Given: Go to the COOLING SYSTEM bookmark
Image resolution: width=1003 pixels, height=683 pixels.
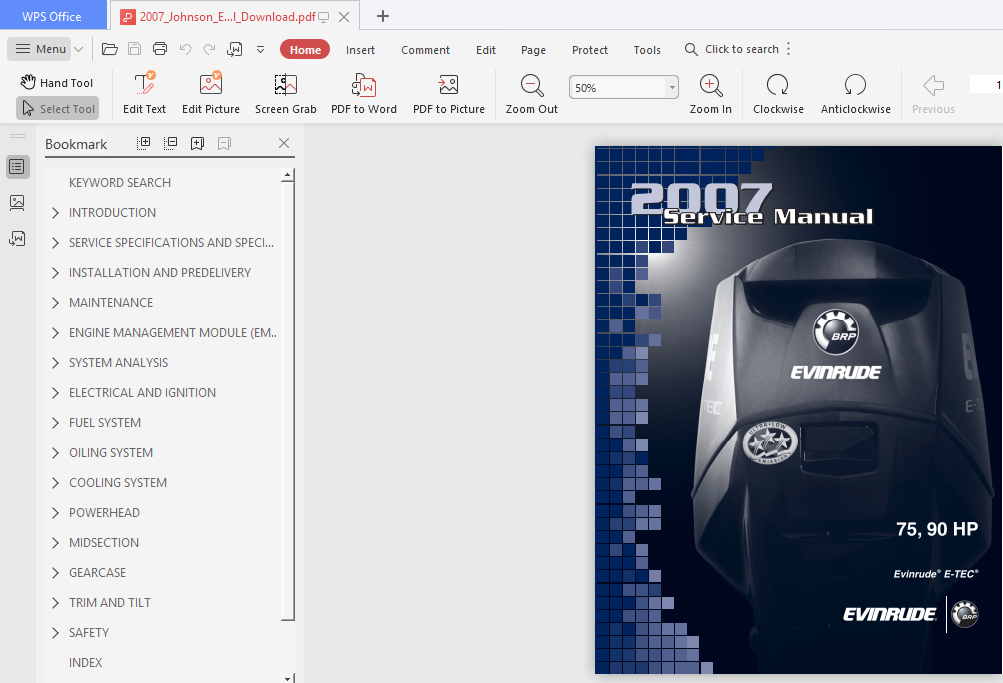Looking at the screenshot, I should coord(118,483).
